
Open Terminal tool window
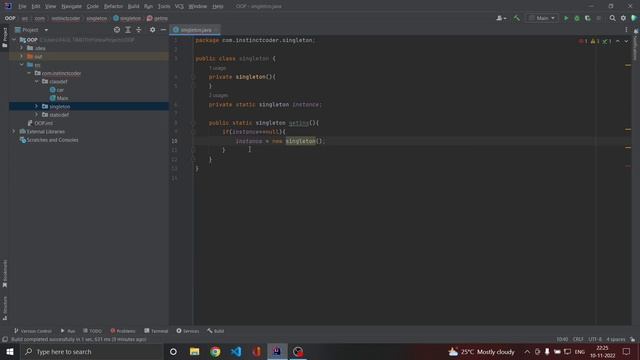[x=156, y=331]
